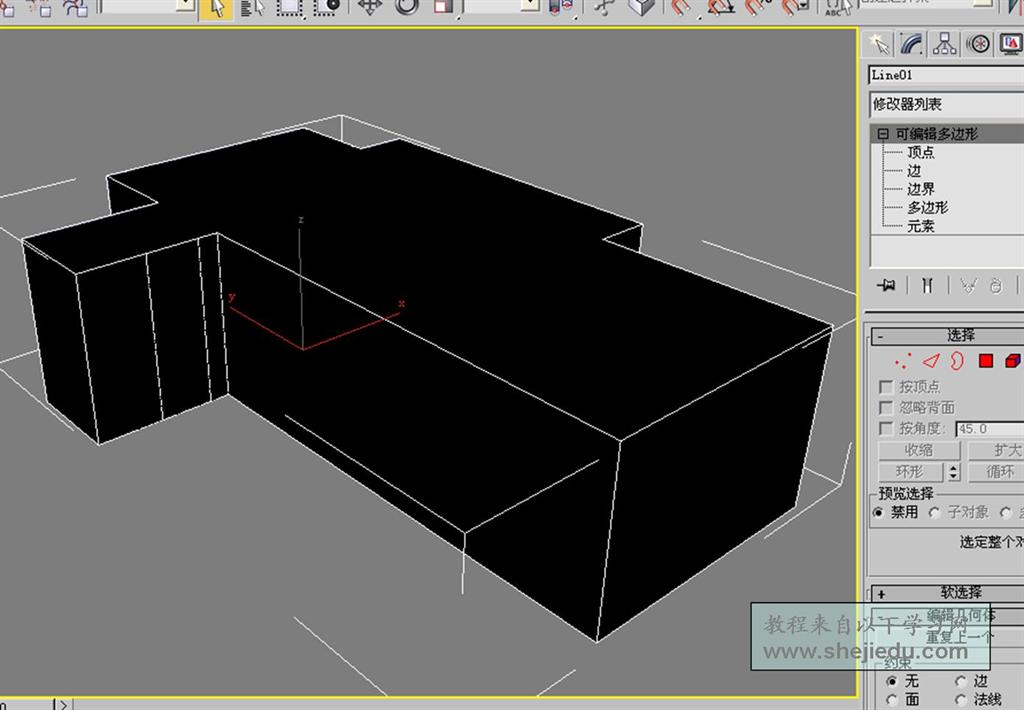
Task: Choose Polygon sub-object selection square icon
Action: click(x=986, y=361)
